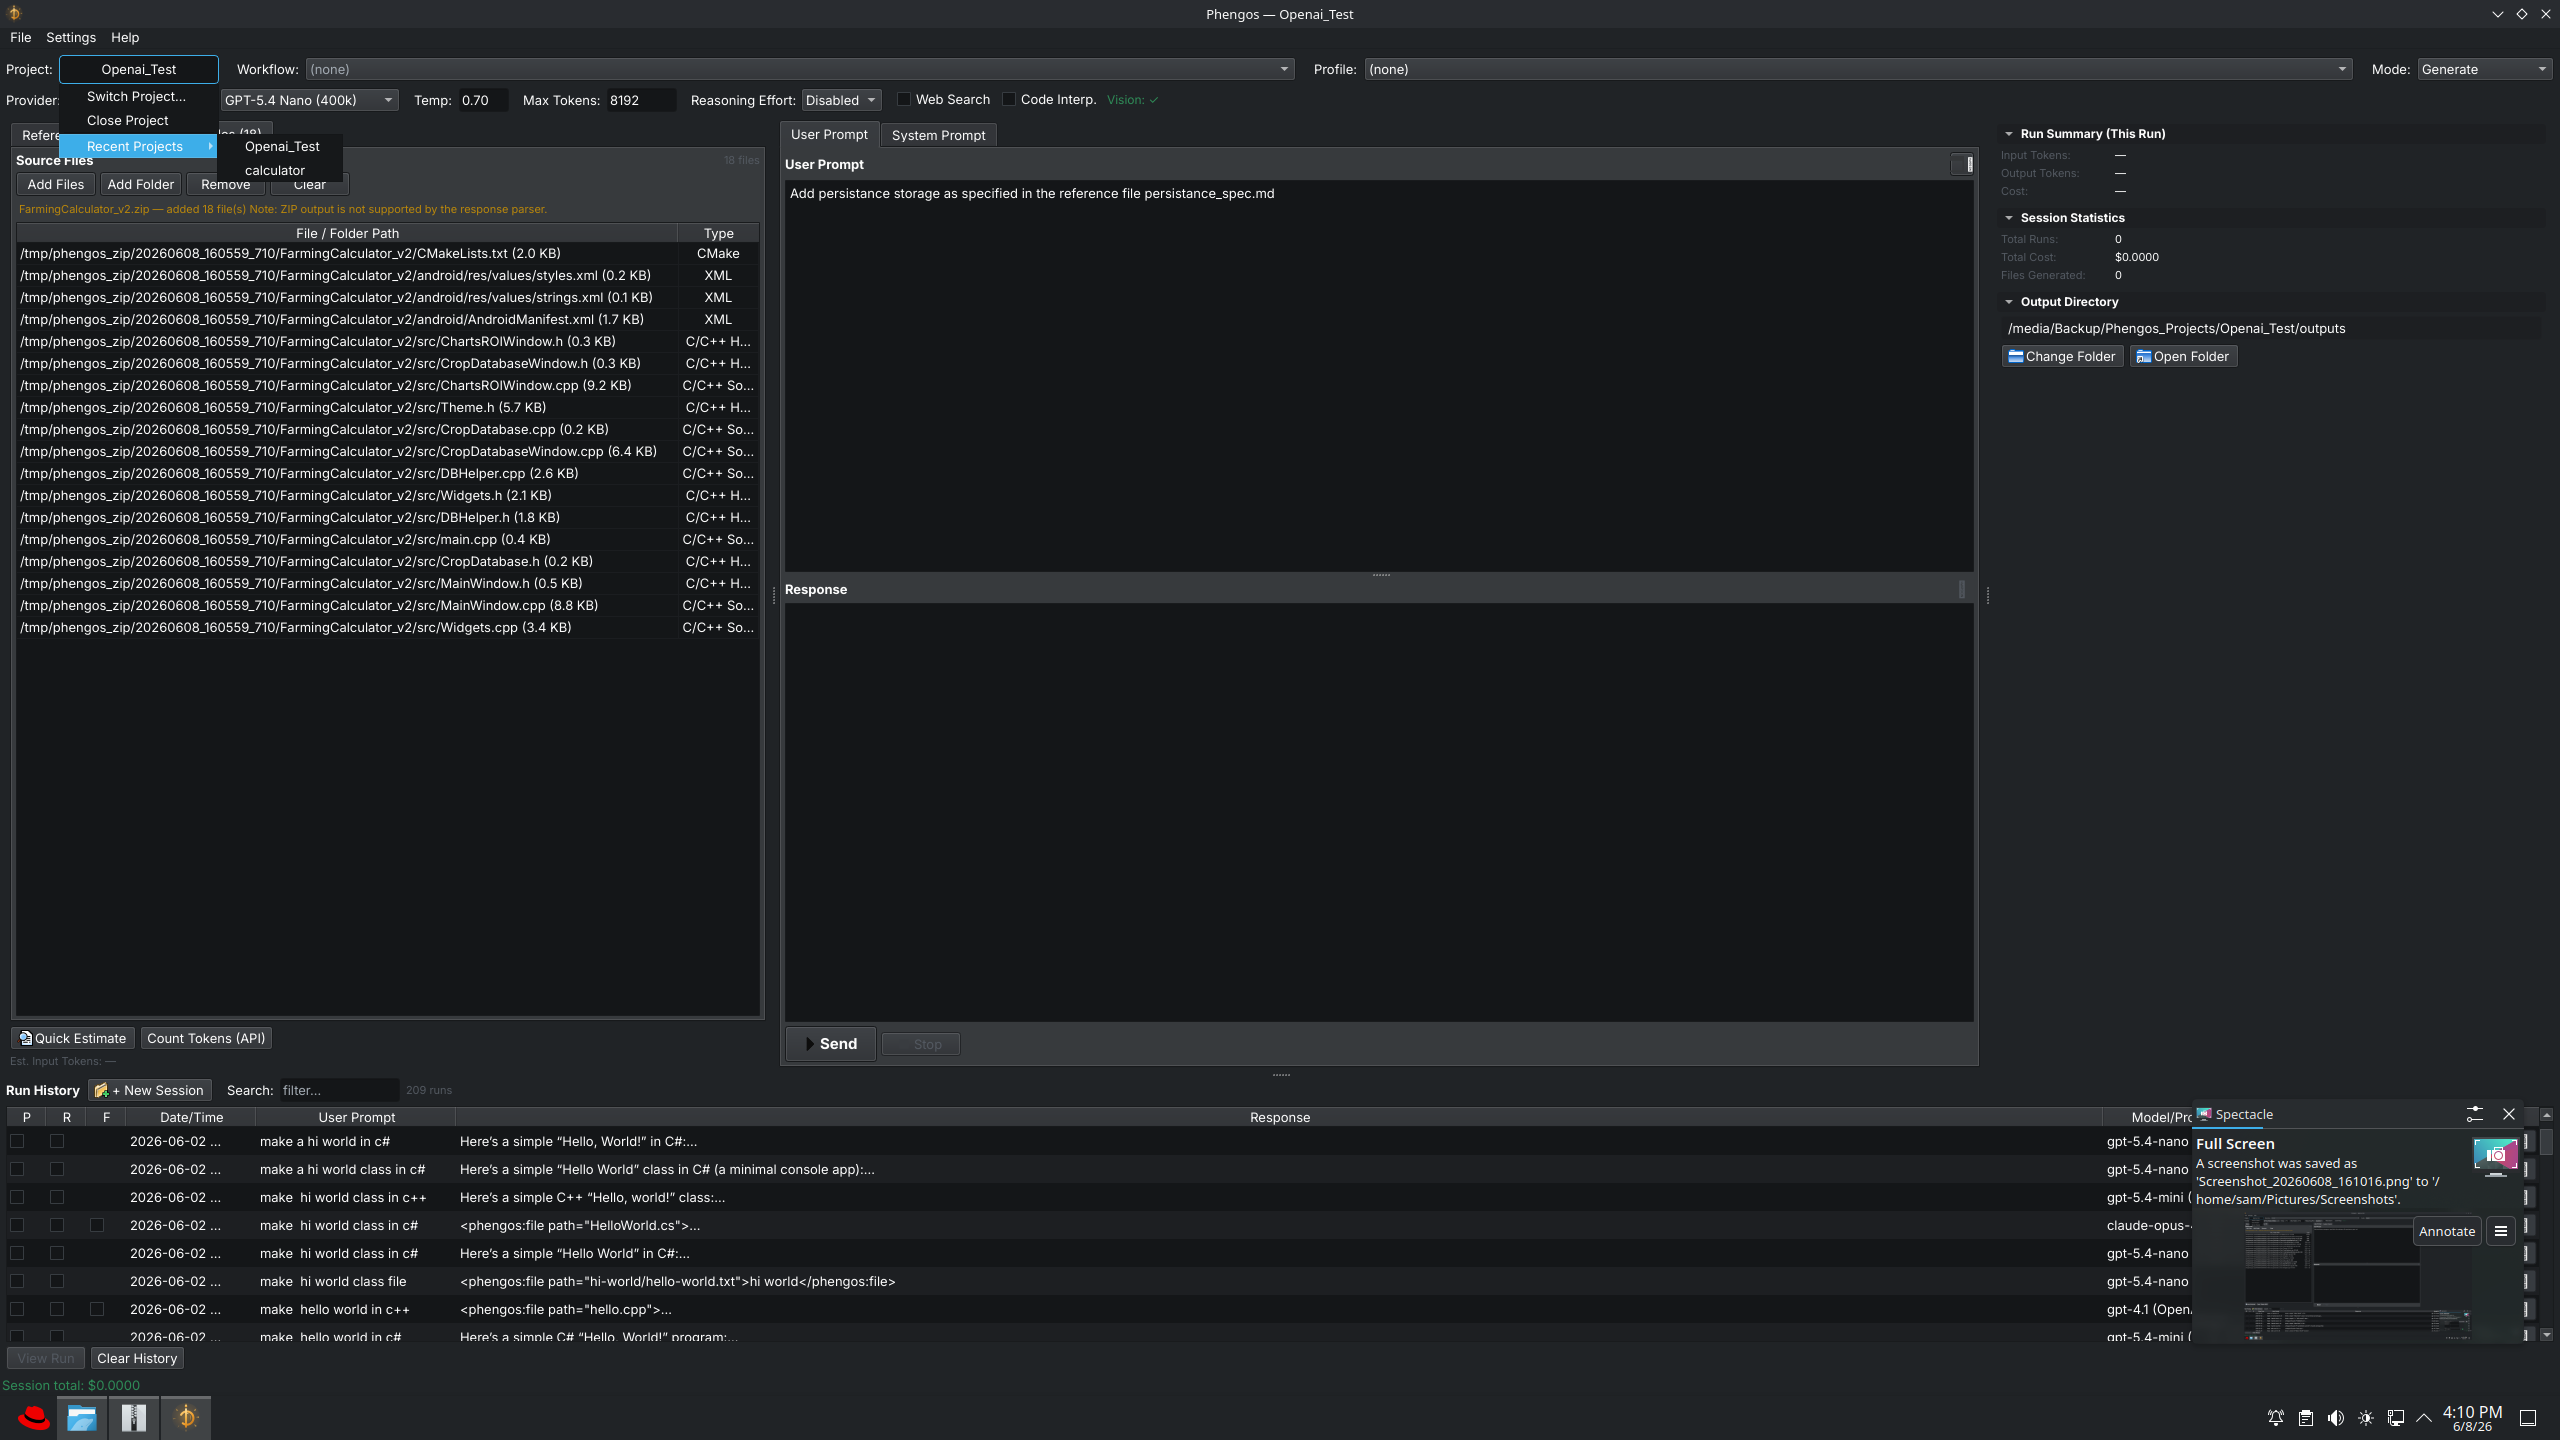
Task: Click the show desktop icon
Action: (x=2528, y=1418)
